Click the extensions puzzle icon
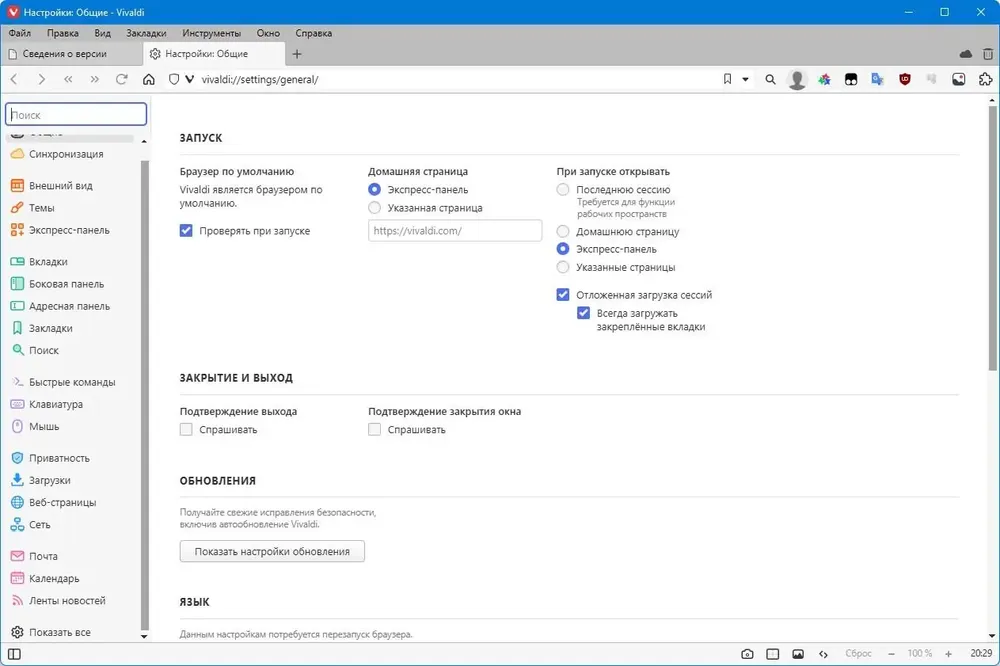Screen dimensions: 1000x666 [985, 79]
